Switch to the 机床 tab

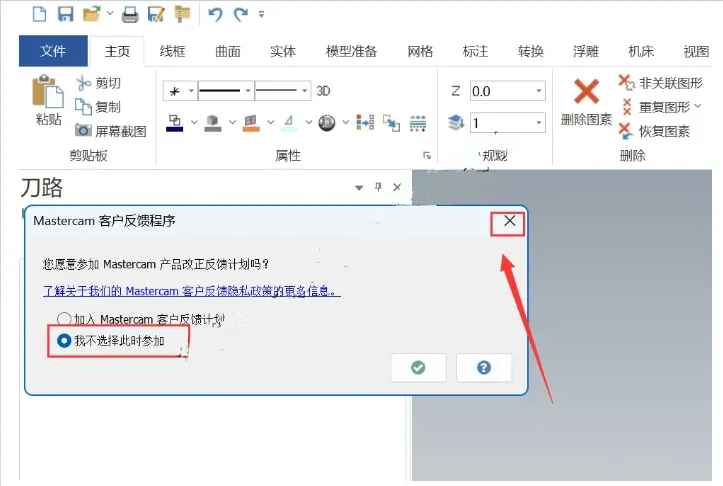pos(641,51)
